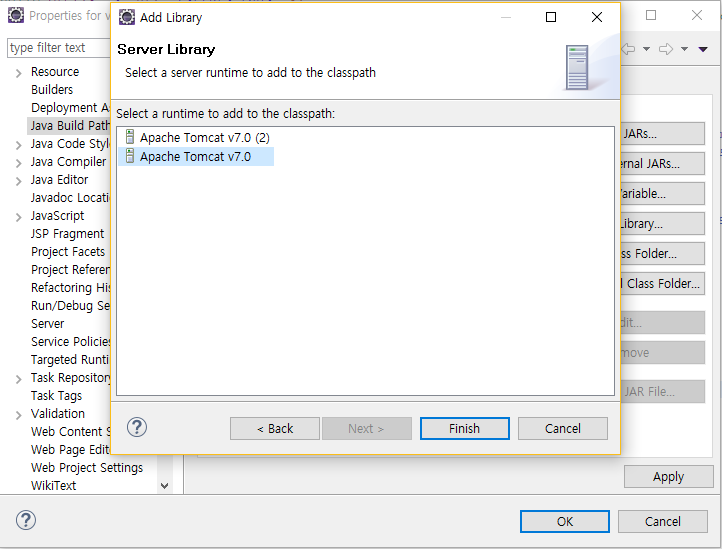Open help in Properties window
The image size is (722, 549).
(x=26, y=520)
